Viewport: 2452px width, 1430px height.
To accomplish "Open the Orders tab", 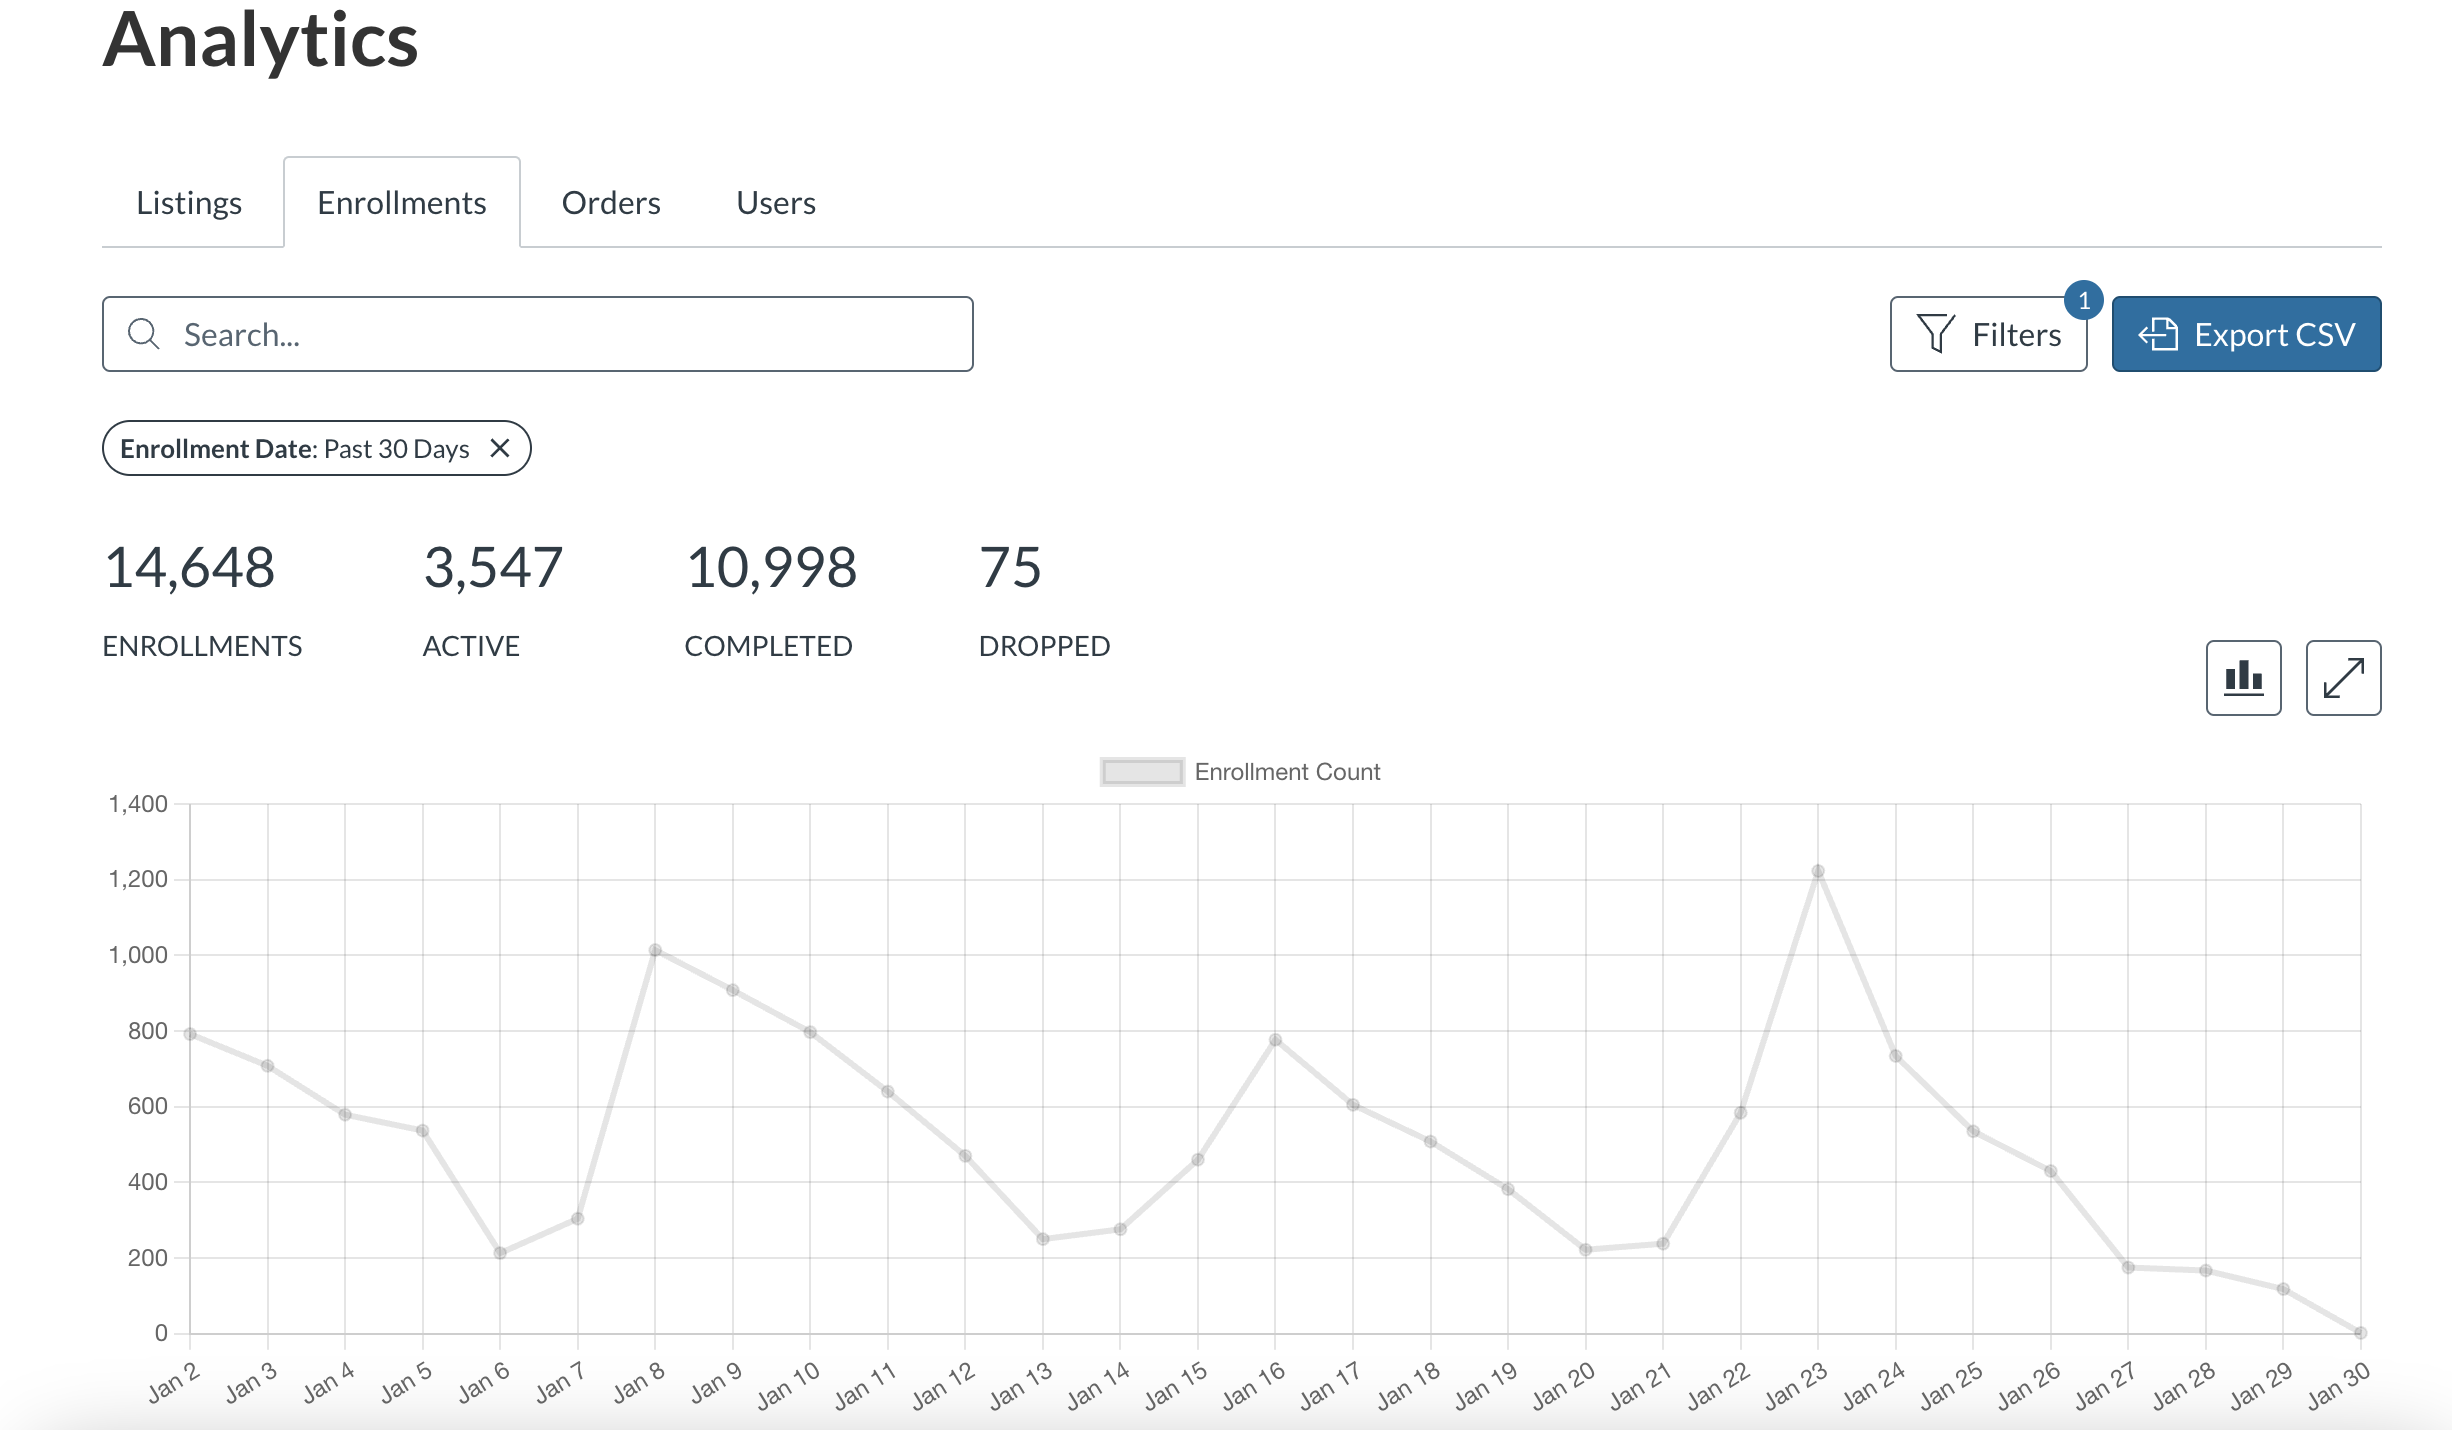I will [611, 202].
